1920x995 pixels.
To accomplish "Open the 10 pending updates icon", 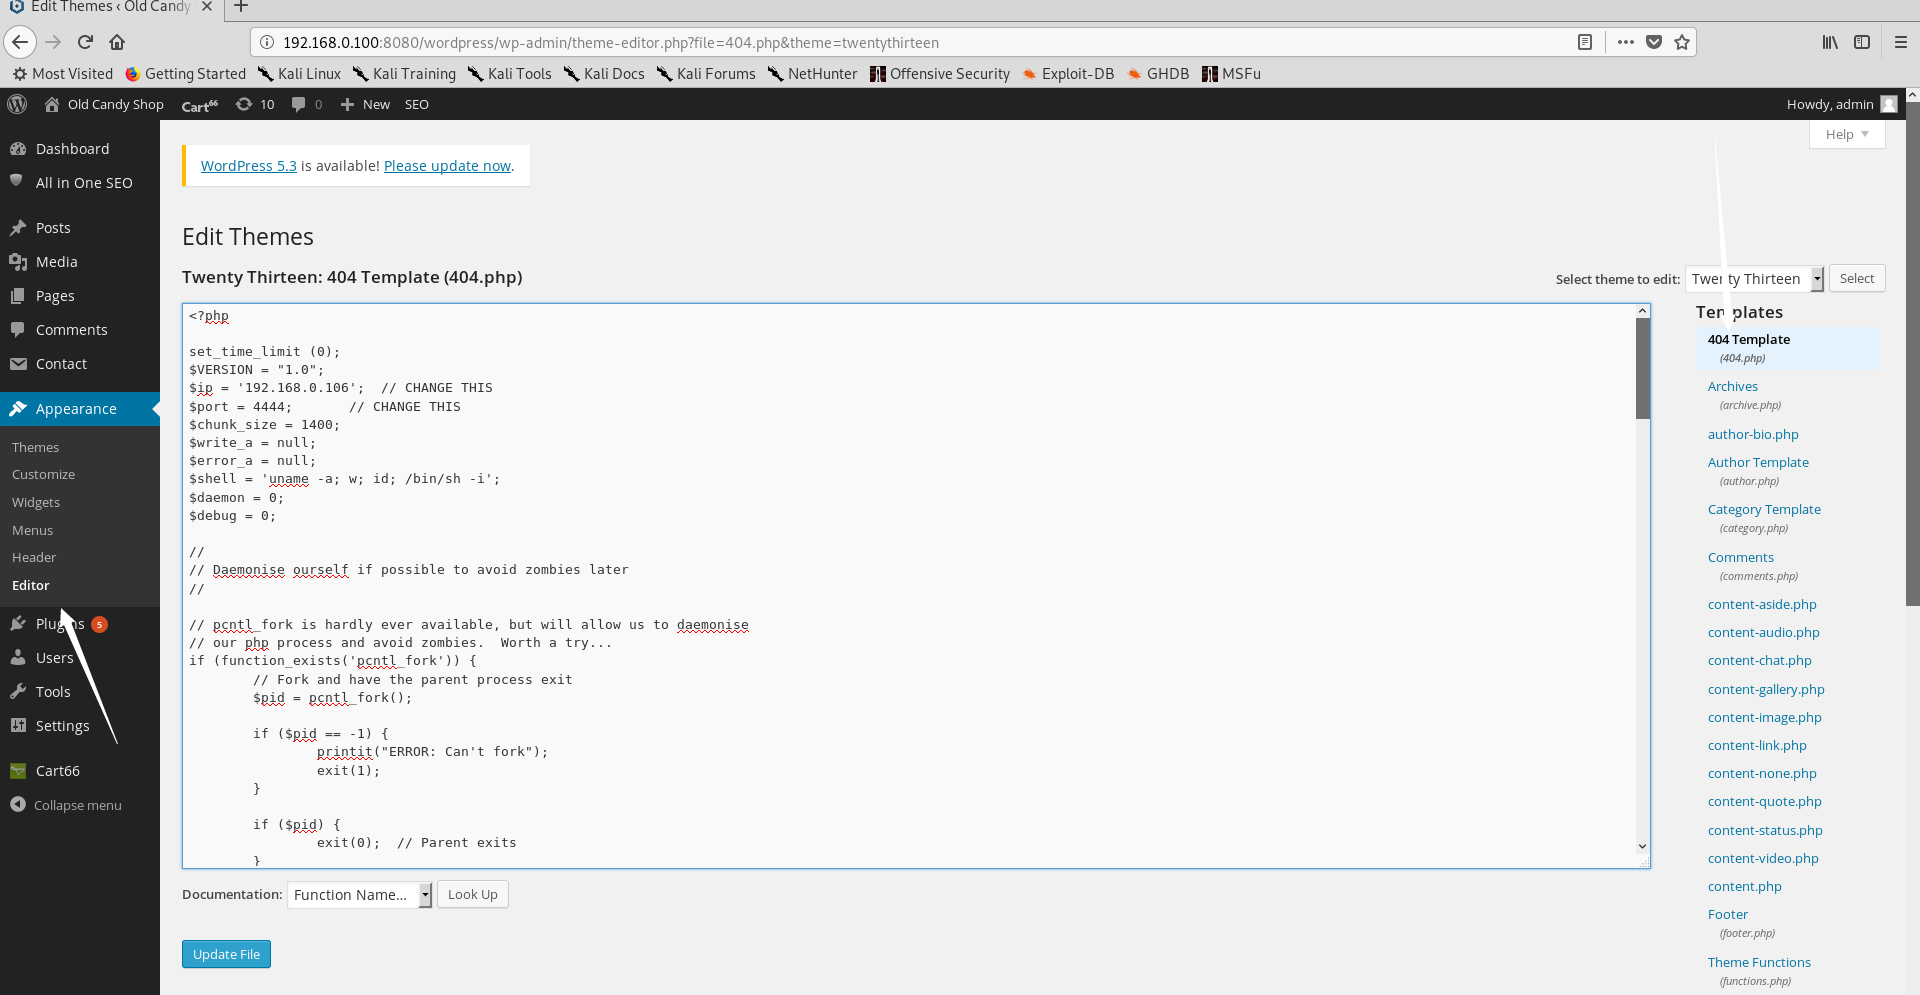I will 255,104.
